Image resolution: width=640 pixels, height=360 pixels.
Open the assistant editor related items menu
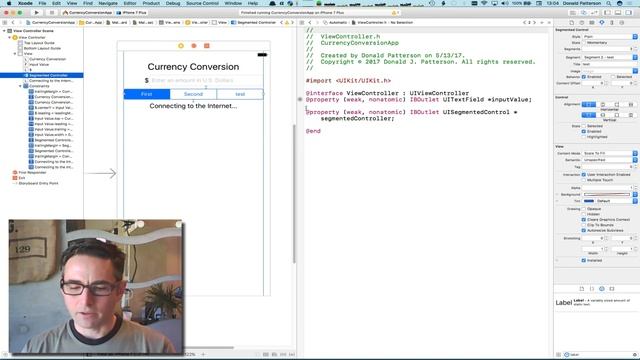click(x=302, y=22)
